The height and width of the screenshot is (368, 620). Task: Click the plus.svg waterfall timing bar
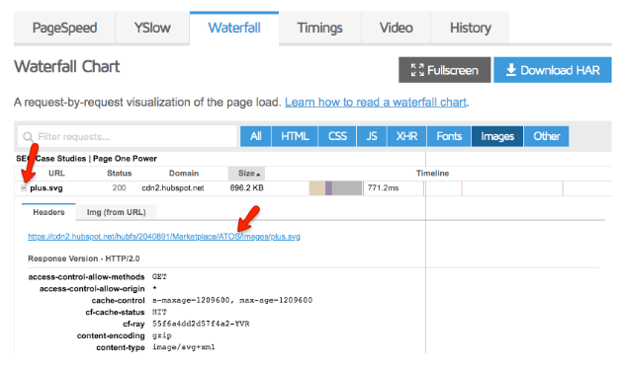(x=336, y=188)
